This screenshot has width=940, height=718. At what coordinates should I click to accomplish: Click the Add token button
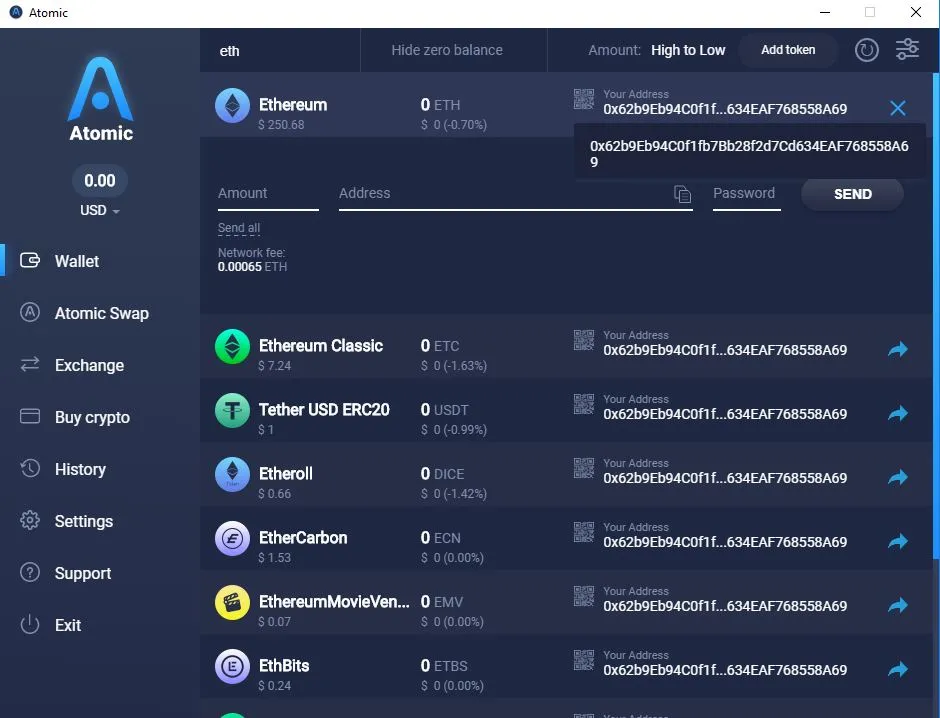(x=788, y=50)
